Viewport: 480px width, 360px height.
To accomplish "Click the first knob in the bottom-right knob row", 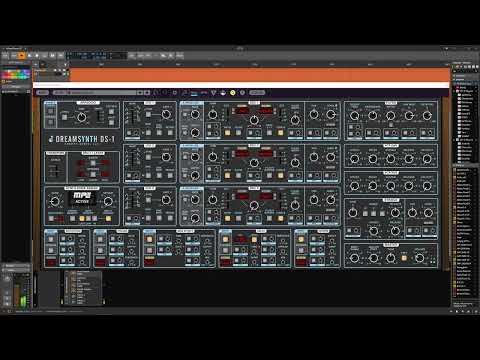I will coord(354,258).
